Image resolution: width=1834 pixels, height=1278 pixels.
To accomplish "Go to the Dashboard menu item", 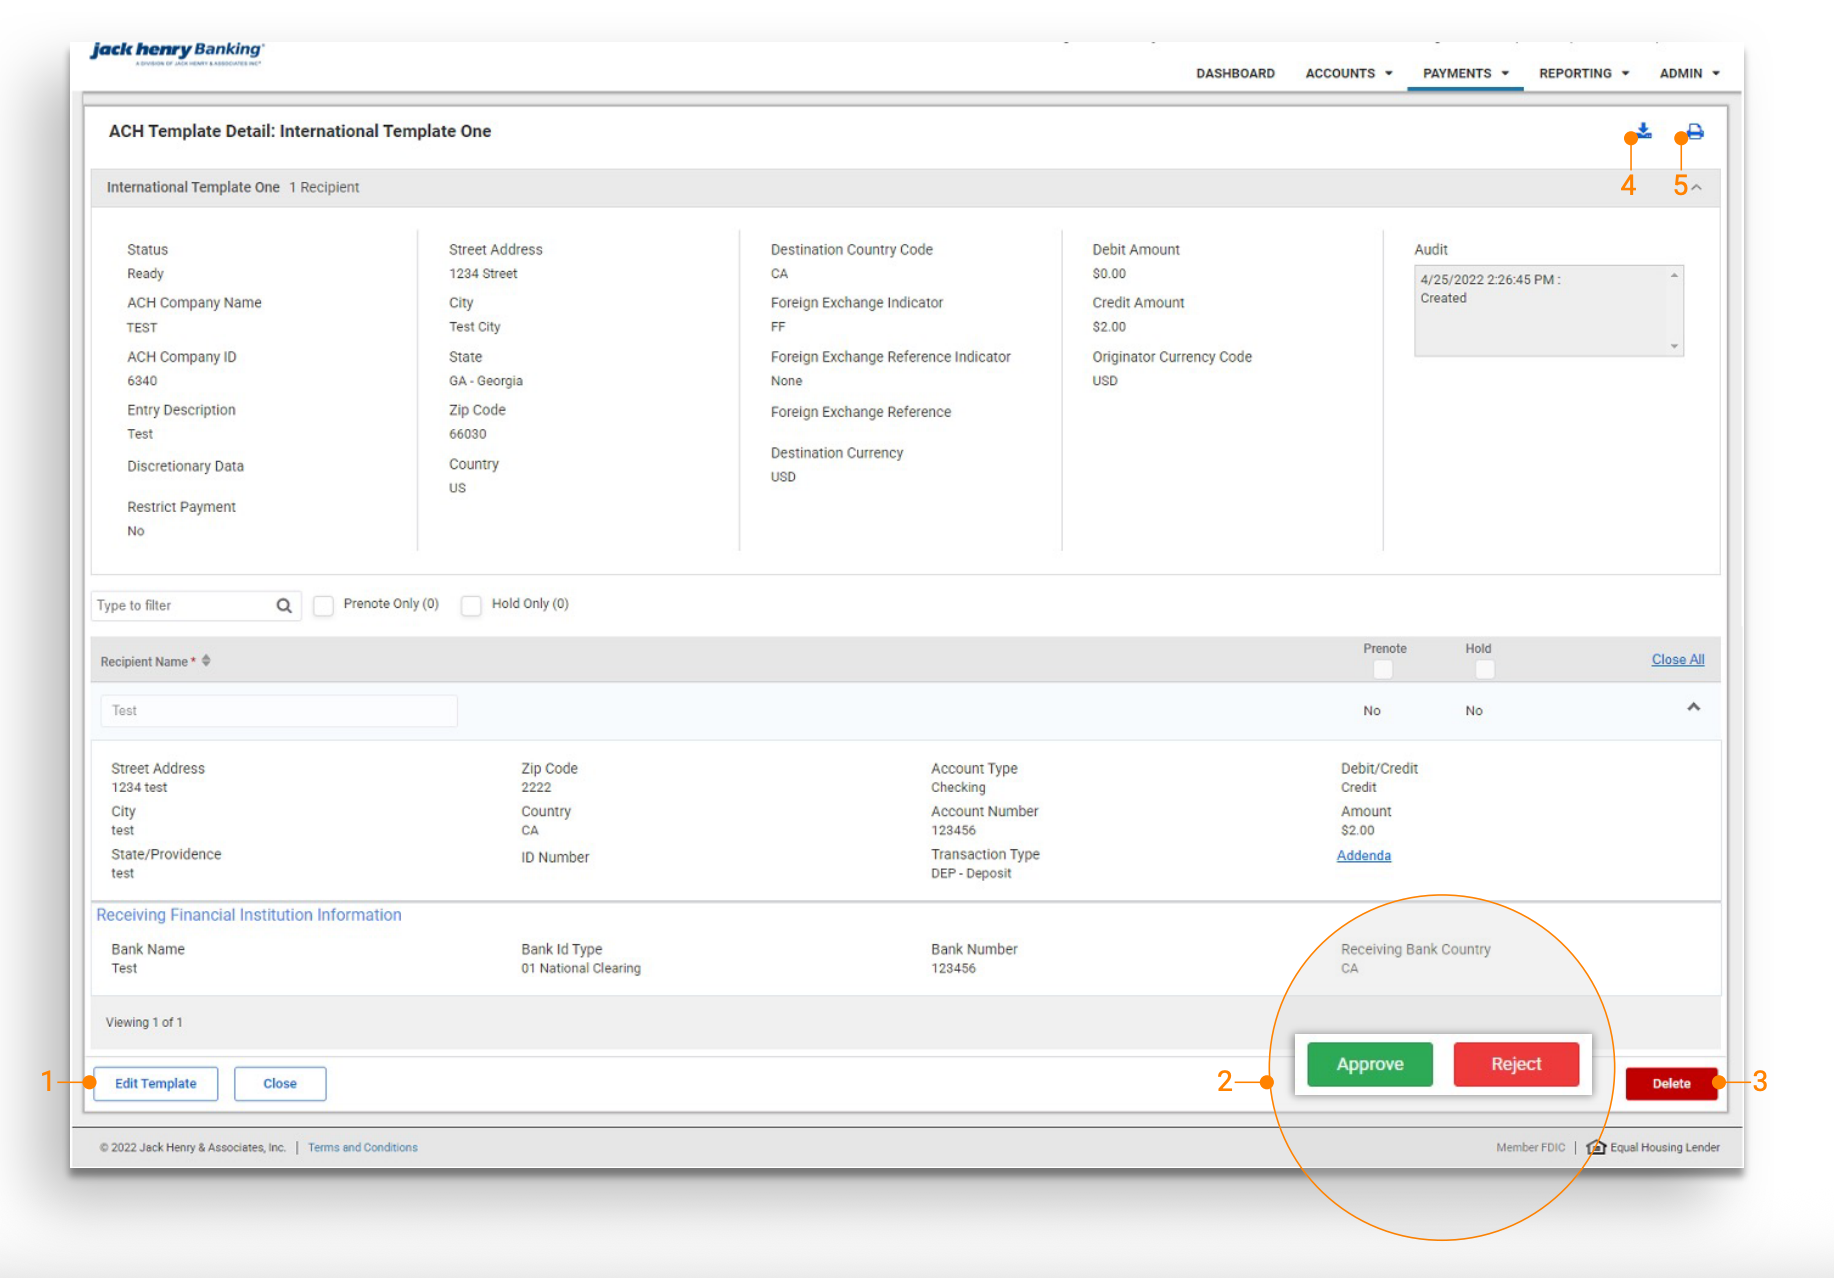I will point(1235,73).
